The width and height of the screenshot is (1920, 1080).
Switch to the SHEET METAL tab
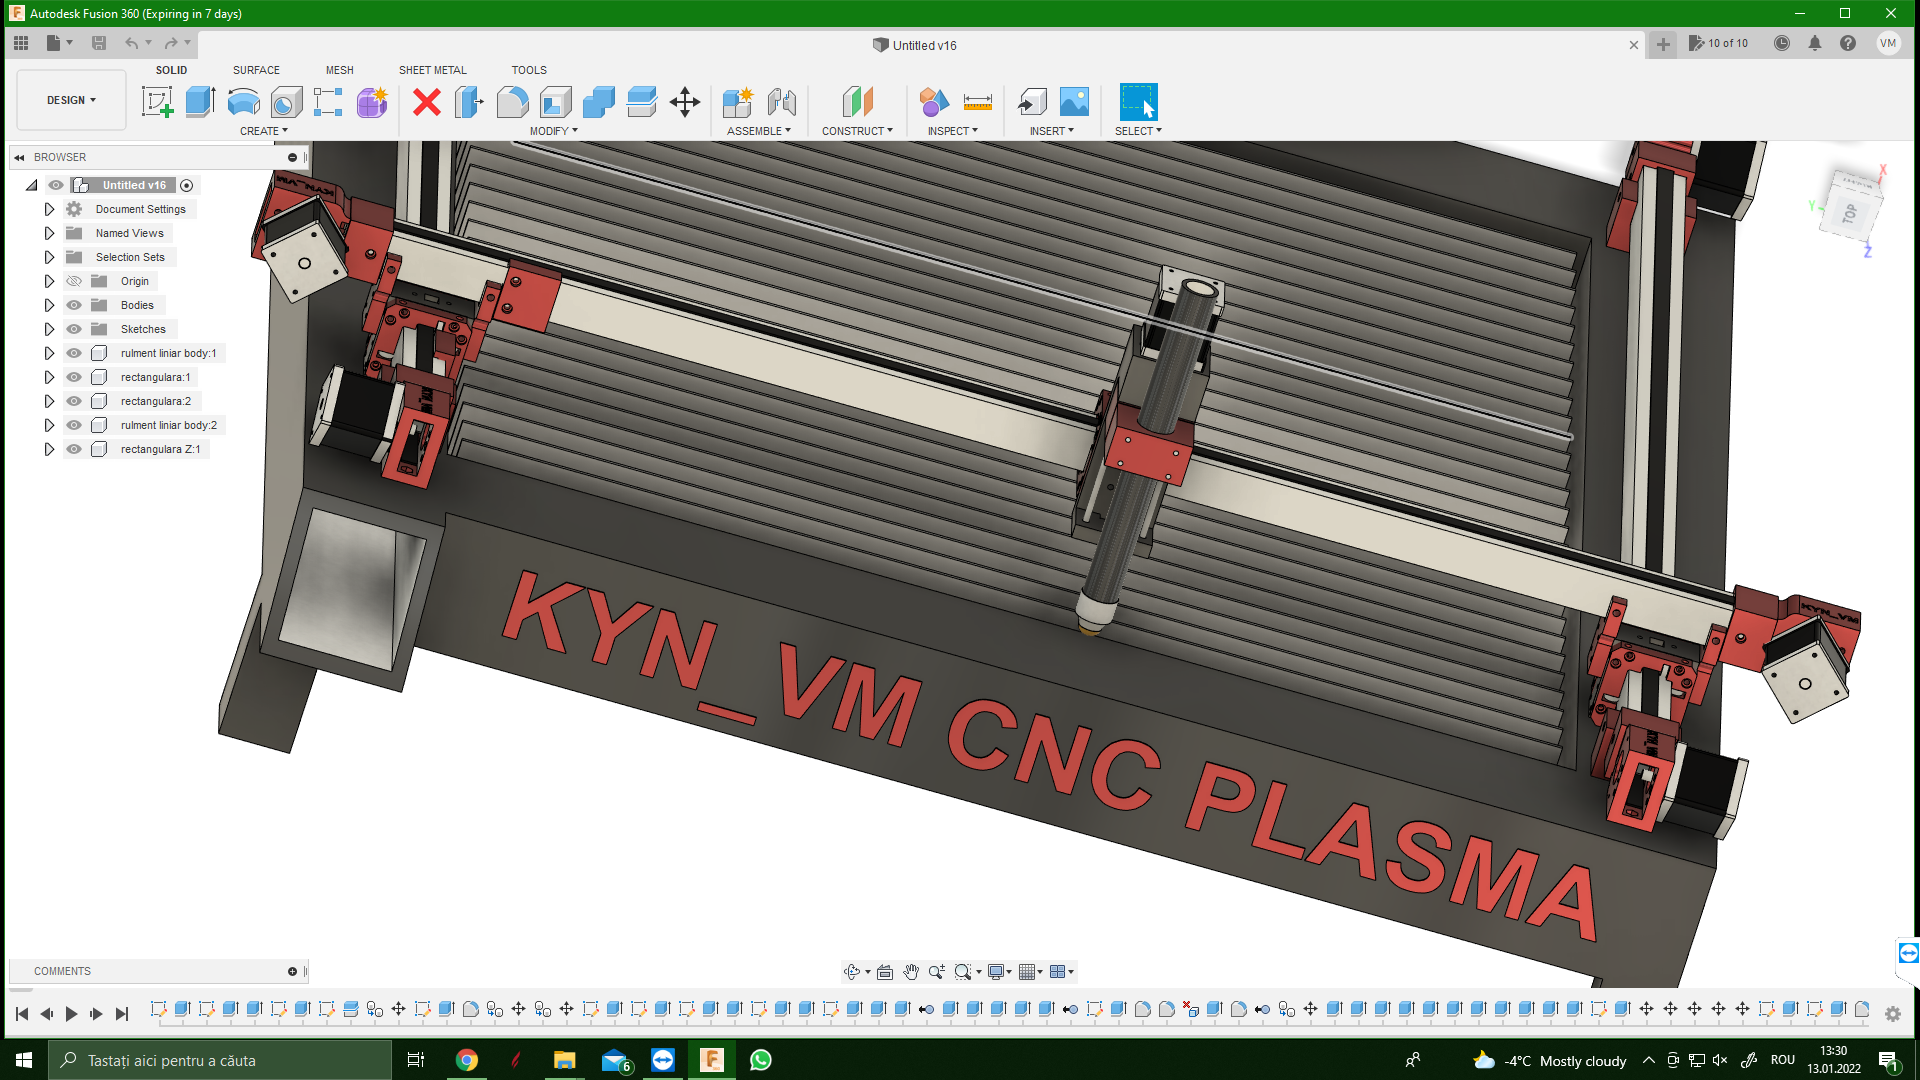[x=432, y=70]
